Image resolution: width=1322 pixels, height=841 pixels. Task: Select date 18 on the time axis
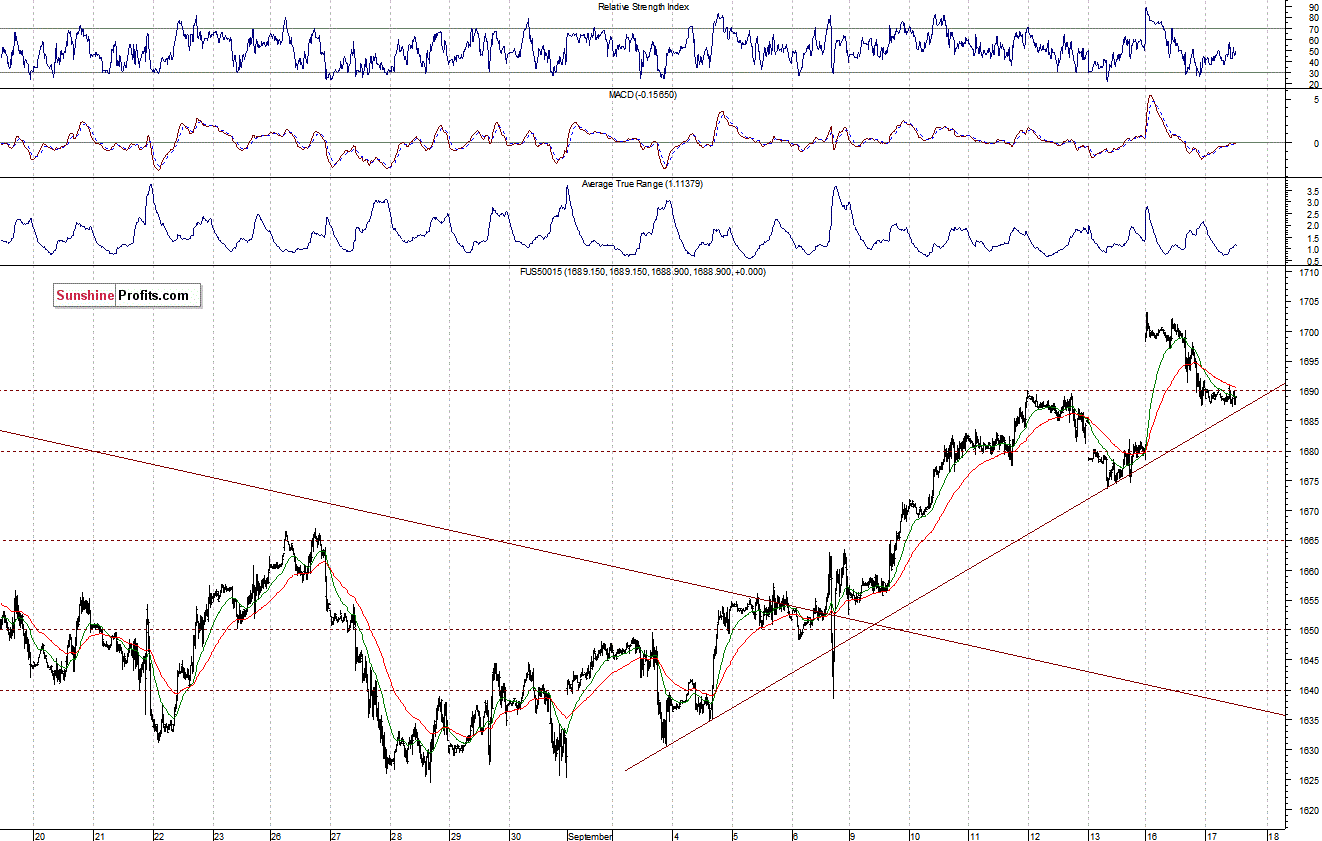pyautogui.click(x=1272, y=835)
